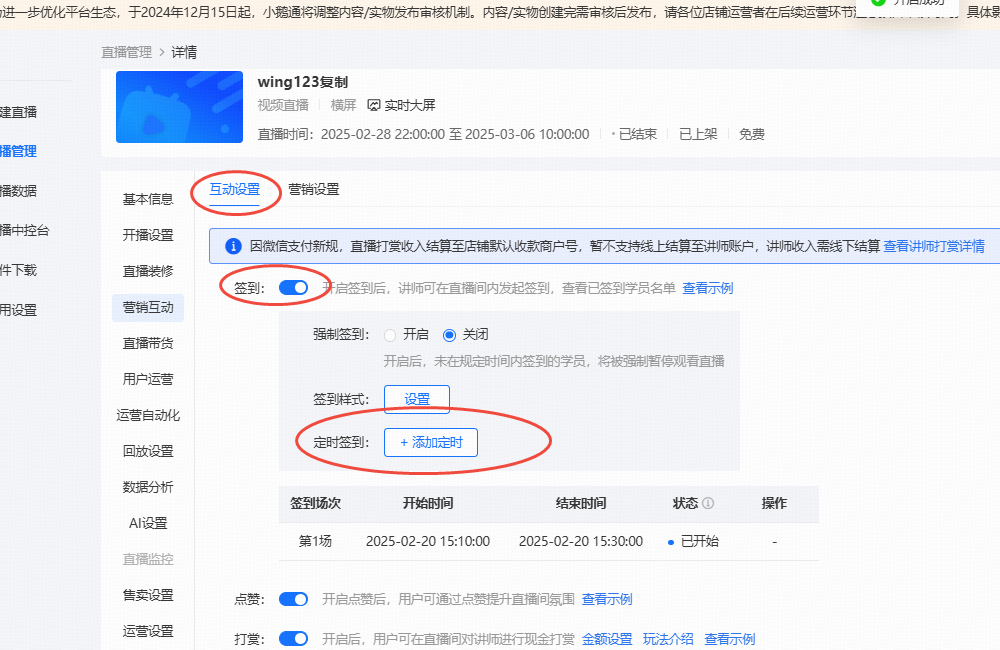Image resolution: width=1000 pixels, height=650 pixels.
Task: Click the 实时大屏 label
Action: click(x=410, y=105)
